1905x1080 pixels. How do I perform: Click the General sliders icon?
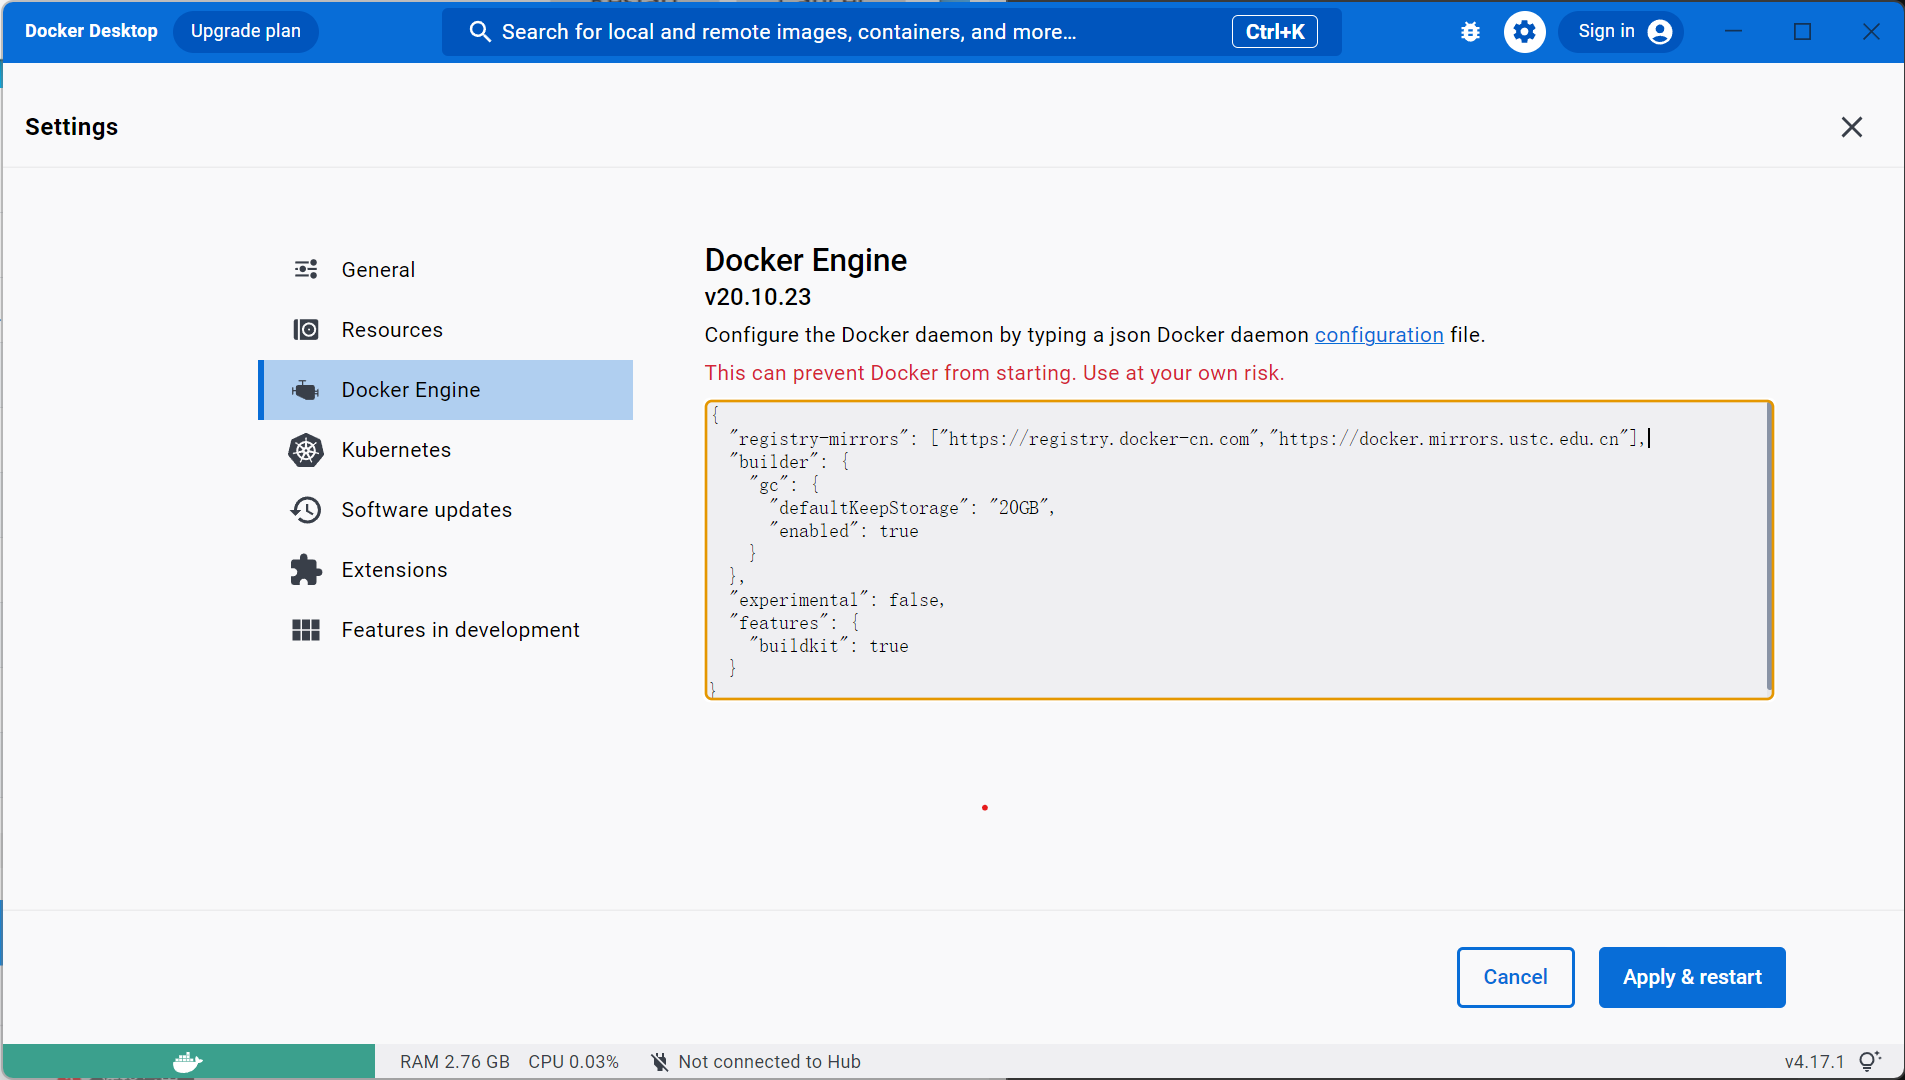[306, 269]
